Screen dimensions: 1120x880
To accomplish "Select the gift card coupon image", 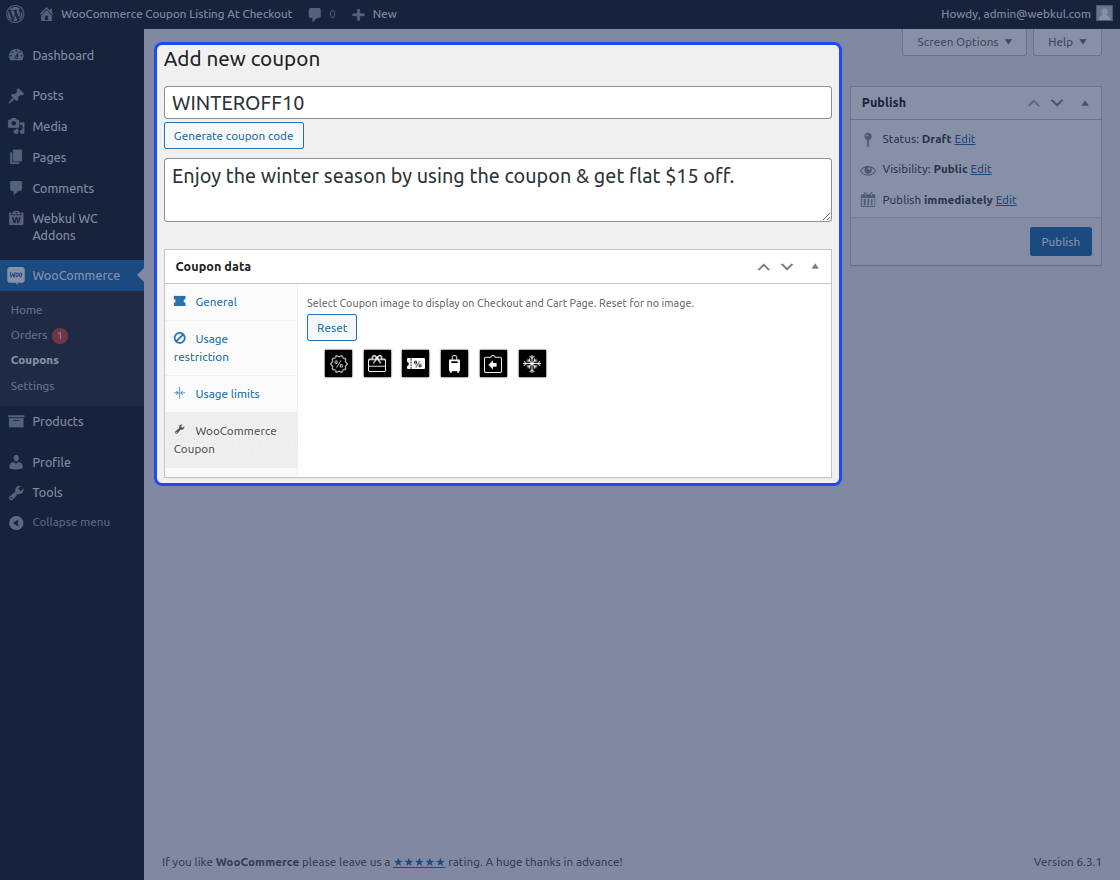I will pyautogui.click(x=377, y=364).
